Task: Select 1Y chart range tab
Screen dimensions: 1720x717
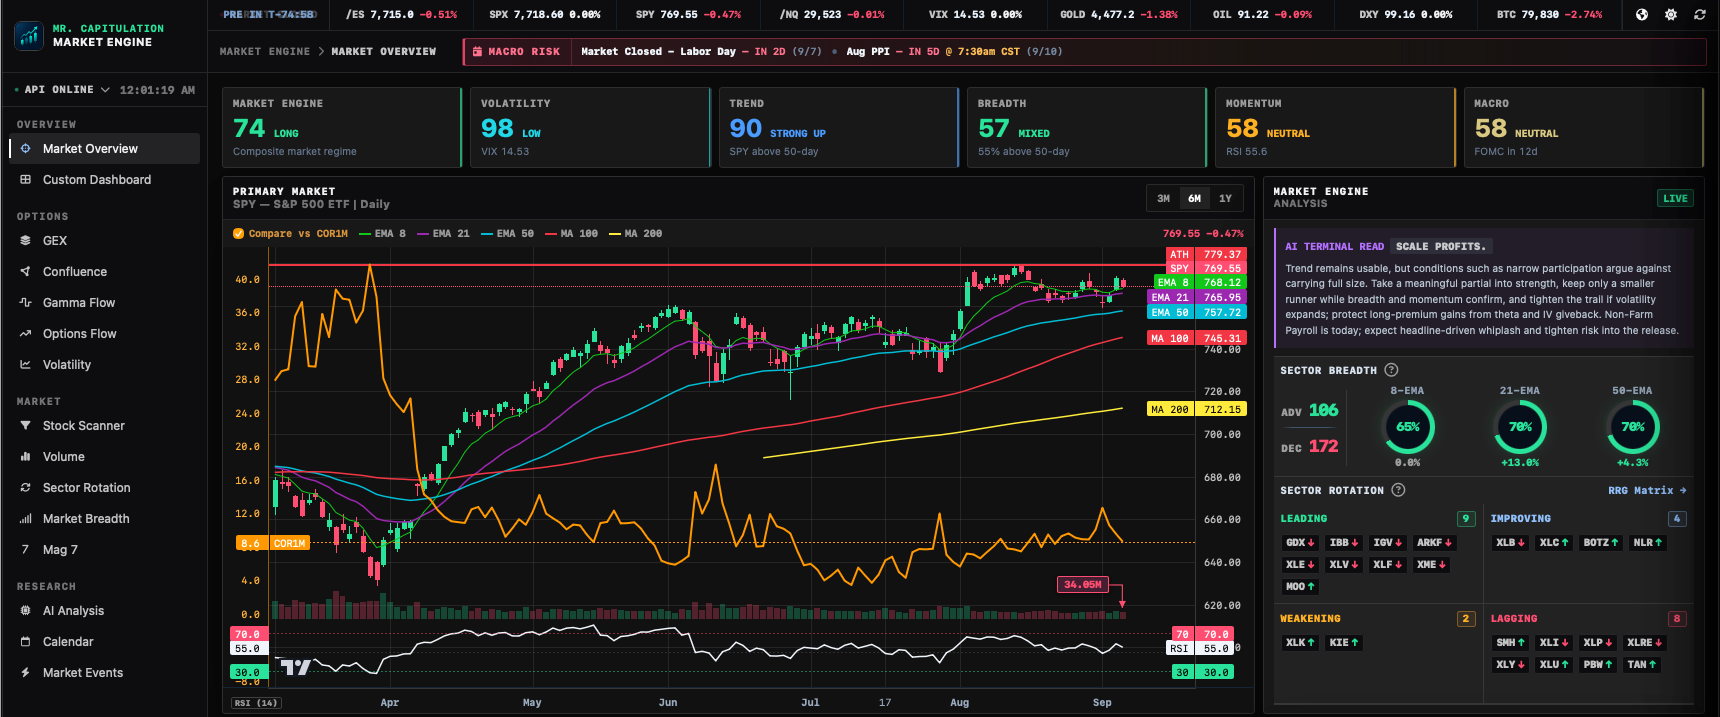Action: click(1225, 198)
